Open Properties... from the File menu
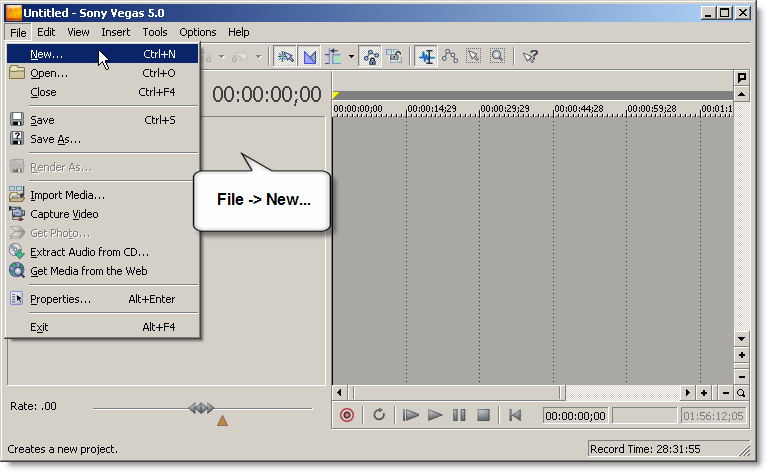The image size is (767, 472). [102, 299]
